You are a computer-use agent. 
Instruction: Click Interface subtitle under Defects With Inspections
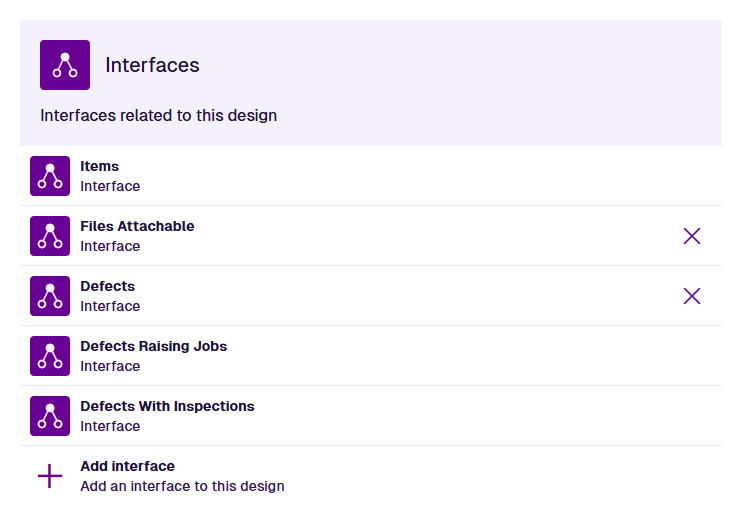pyautogui.click(x=110, y=427)
